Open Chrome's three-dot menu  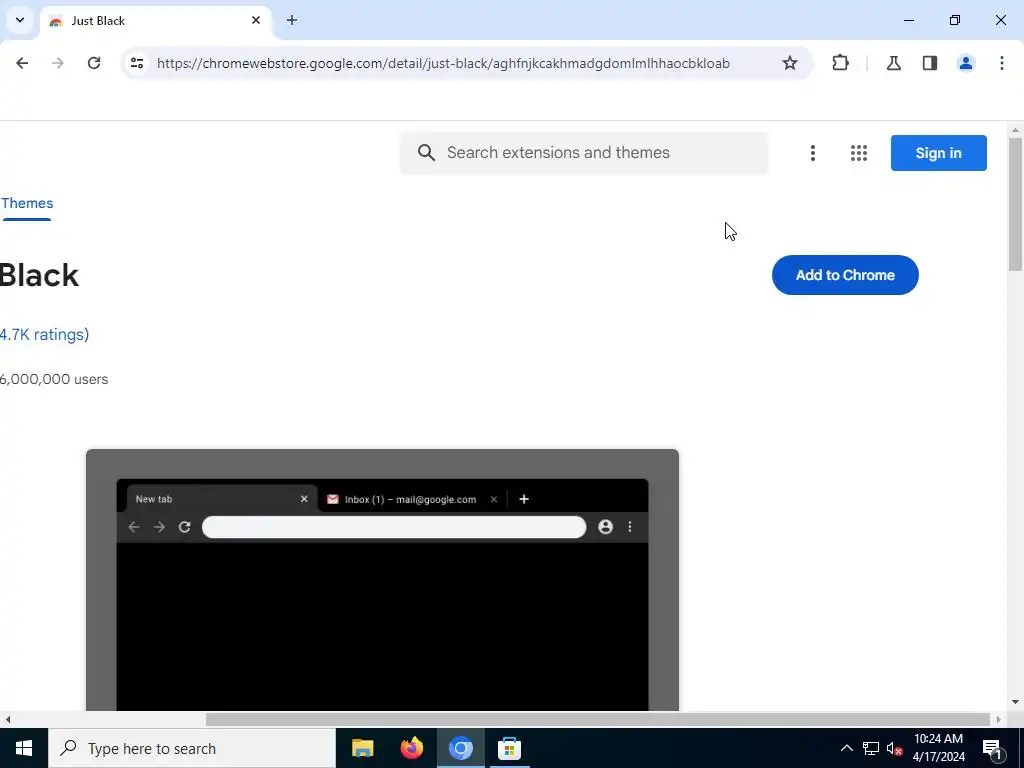coord(1001,63)
